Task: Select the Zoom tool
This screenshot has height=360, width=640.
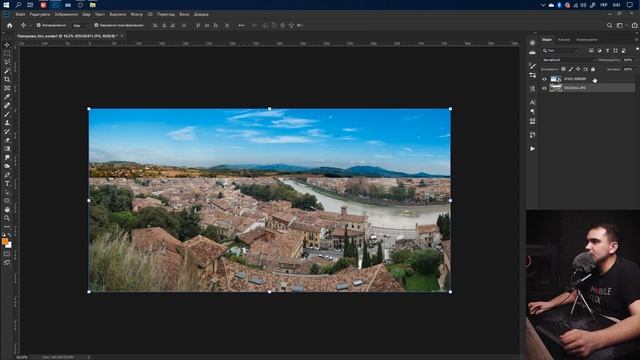Action: point(7,218)
